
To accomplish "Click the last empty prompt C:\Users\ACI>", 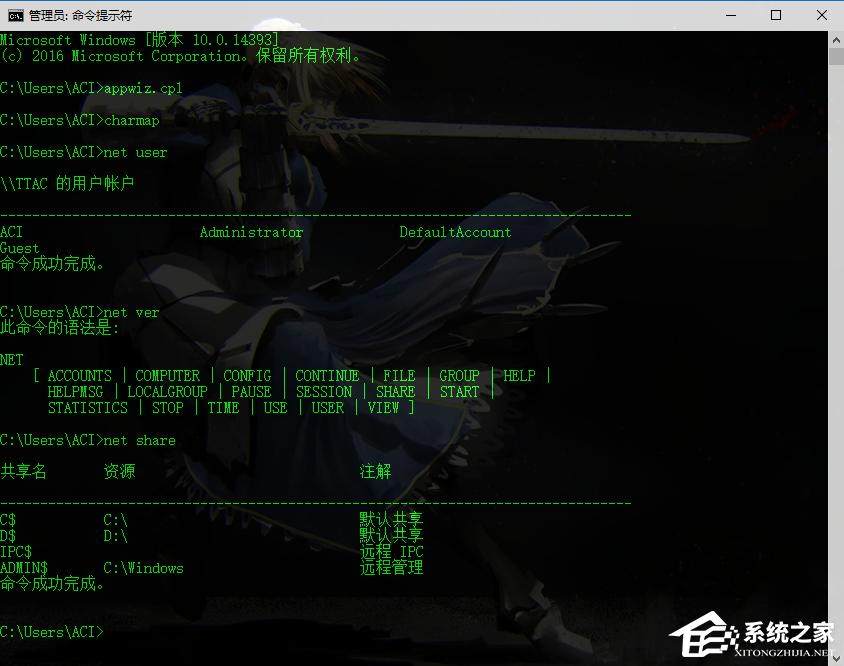I will (52, 632).
